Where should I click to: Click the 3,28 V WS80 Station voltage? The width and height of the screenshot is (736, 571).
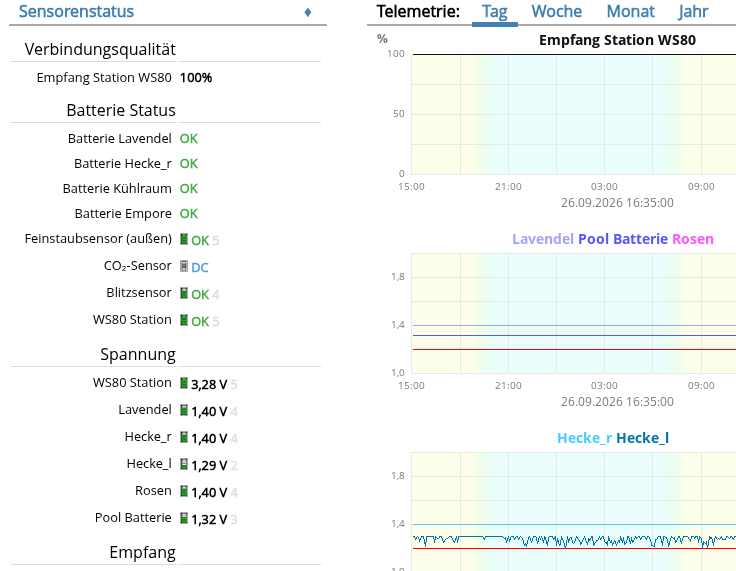(x=209, y=385)
